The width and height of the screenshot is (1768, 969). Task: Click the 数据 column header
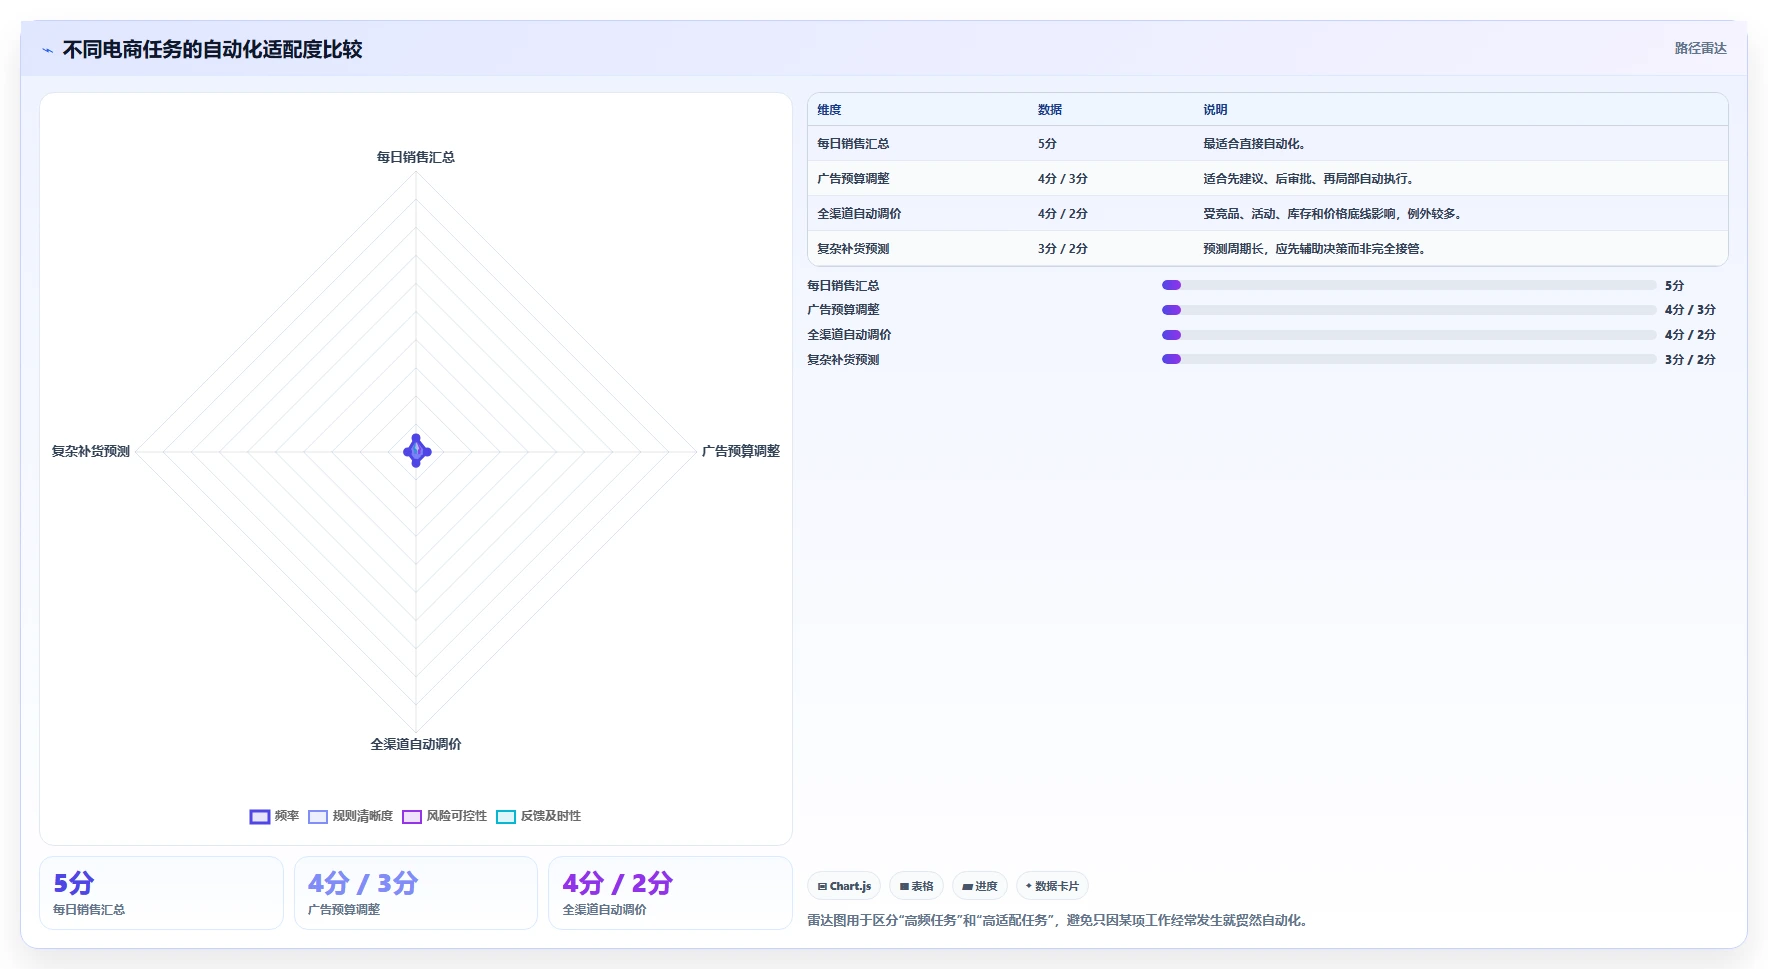(1050, 110)
